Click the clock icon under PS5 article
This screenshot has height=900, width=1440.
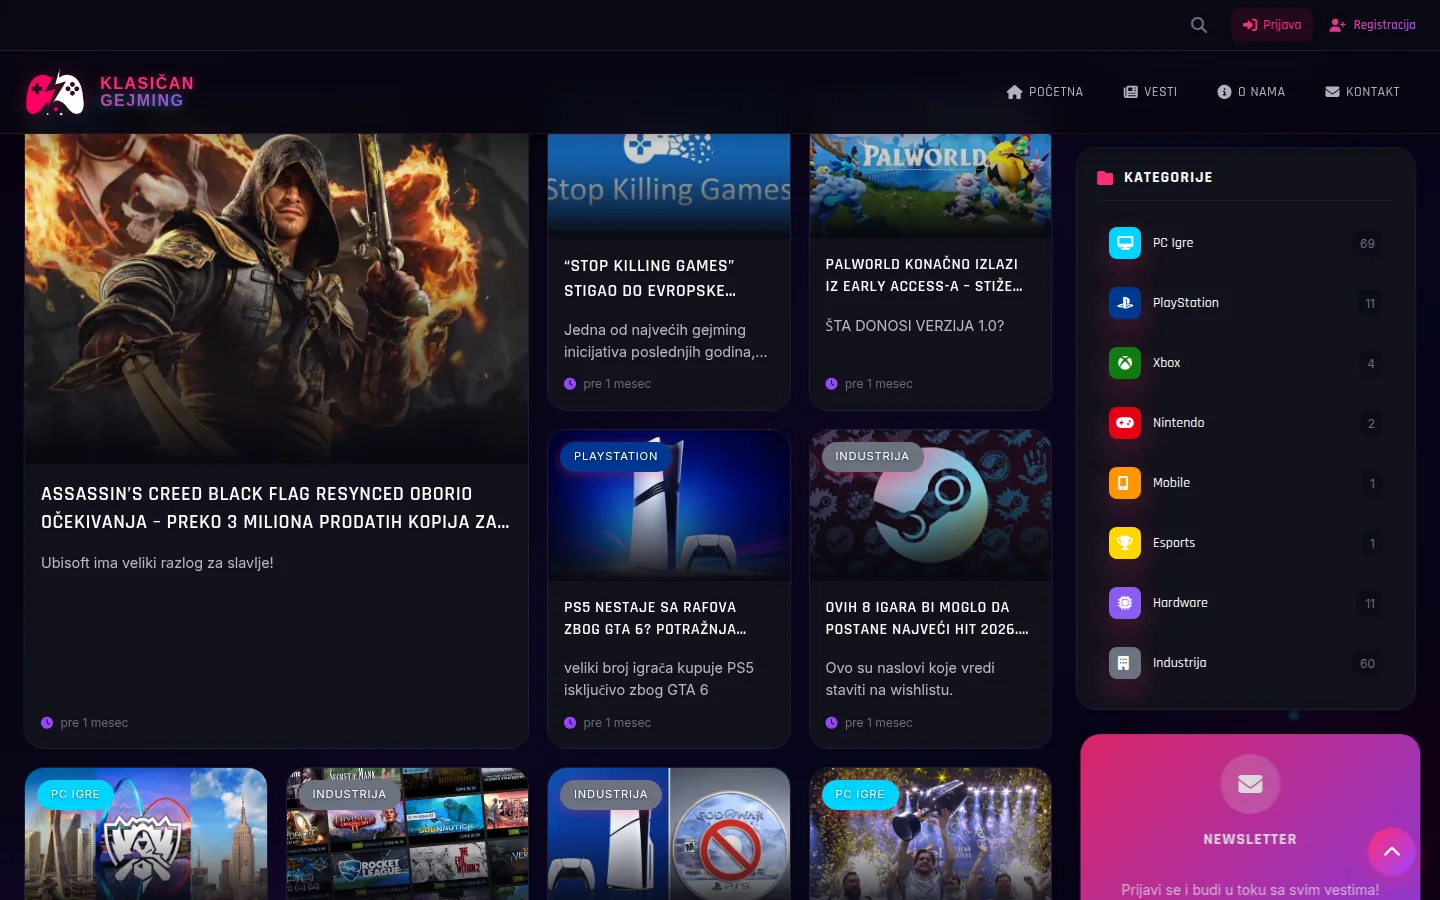[570, 723]
